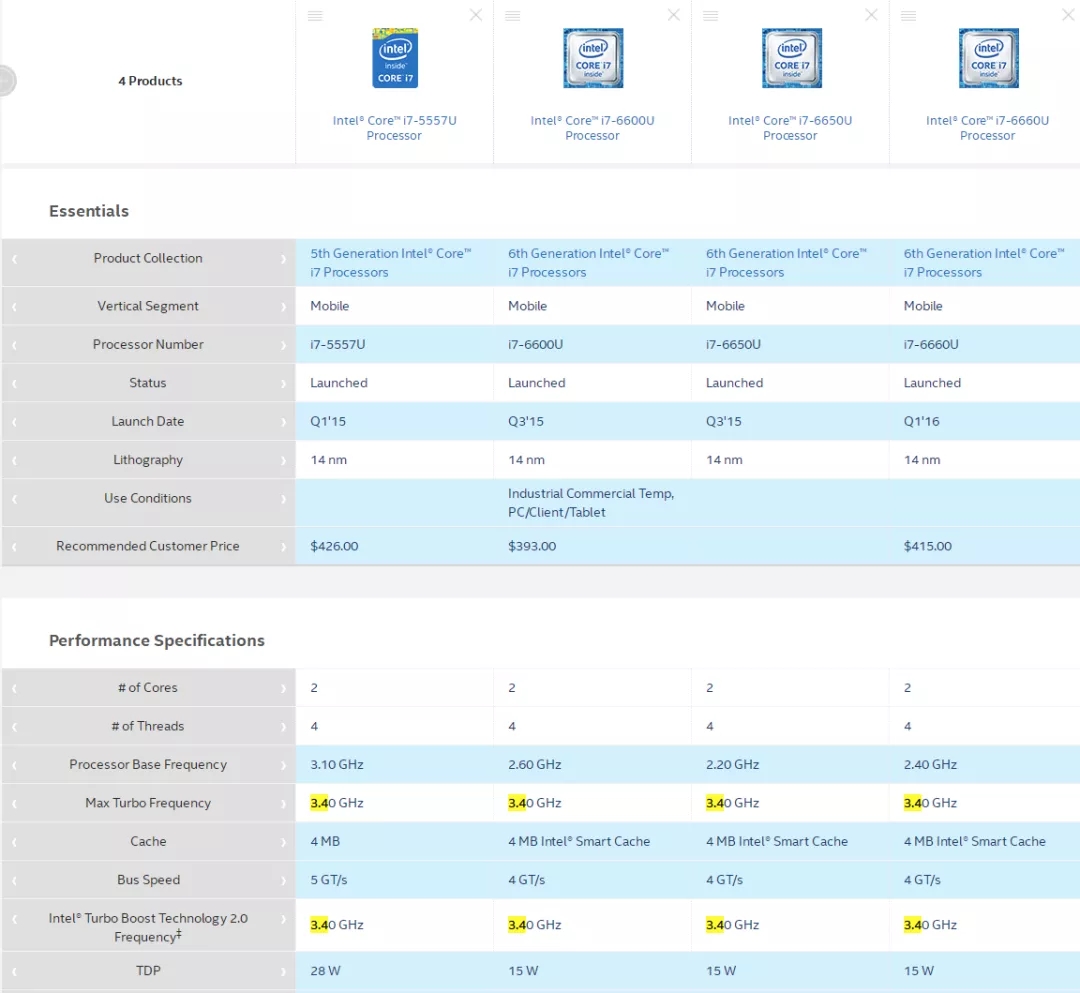Click the $426.00 price cell

pyautogui.click(x=334, y=546)
